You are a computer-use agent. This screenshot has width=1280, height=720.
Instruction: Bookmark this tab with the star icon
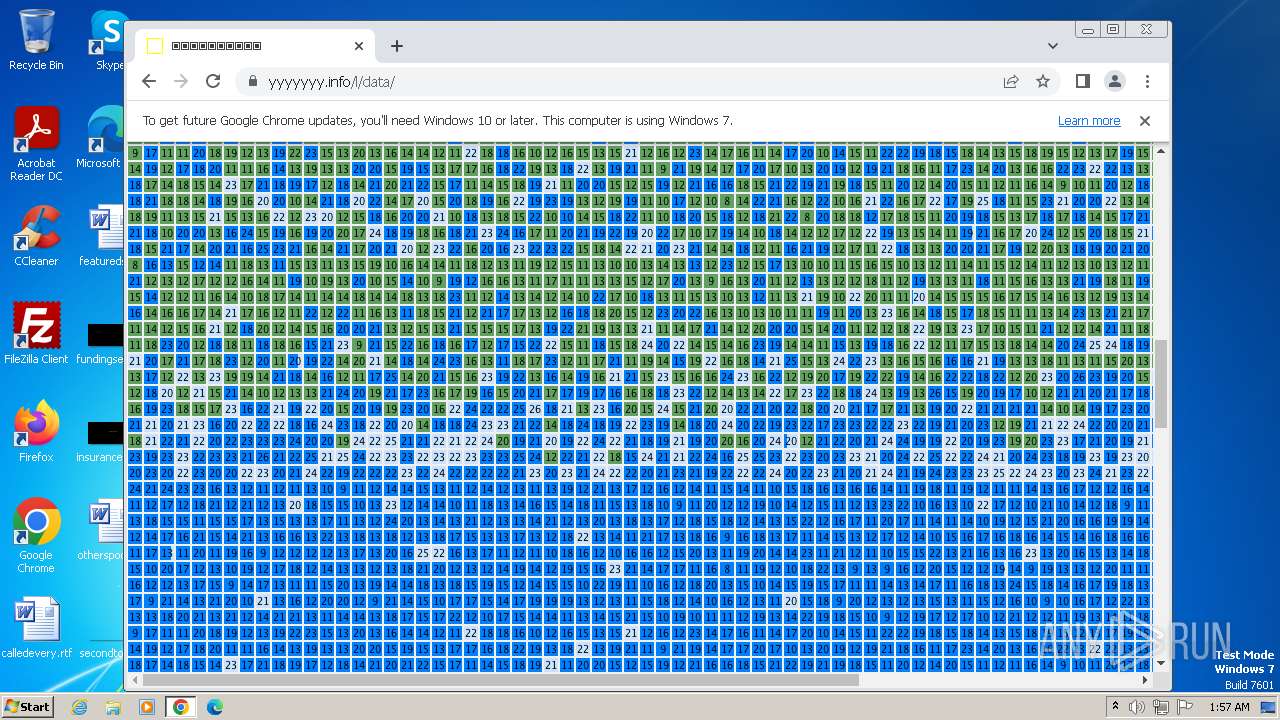(1043, 81)
